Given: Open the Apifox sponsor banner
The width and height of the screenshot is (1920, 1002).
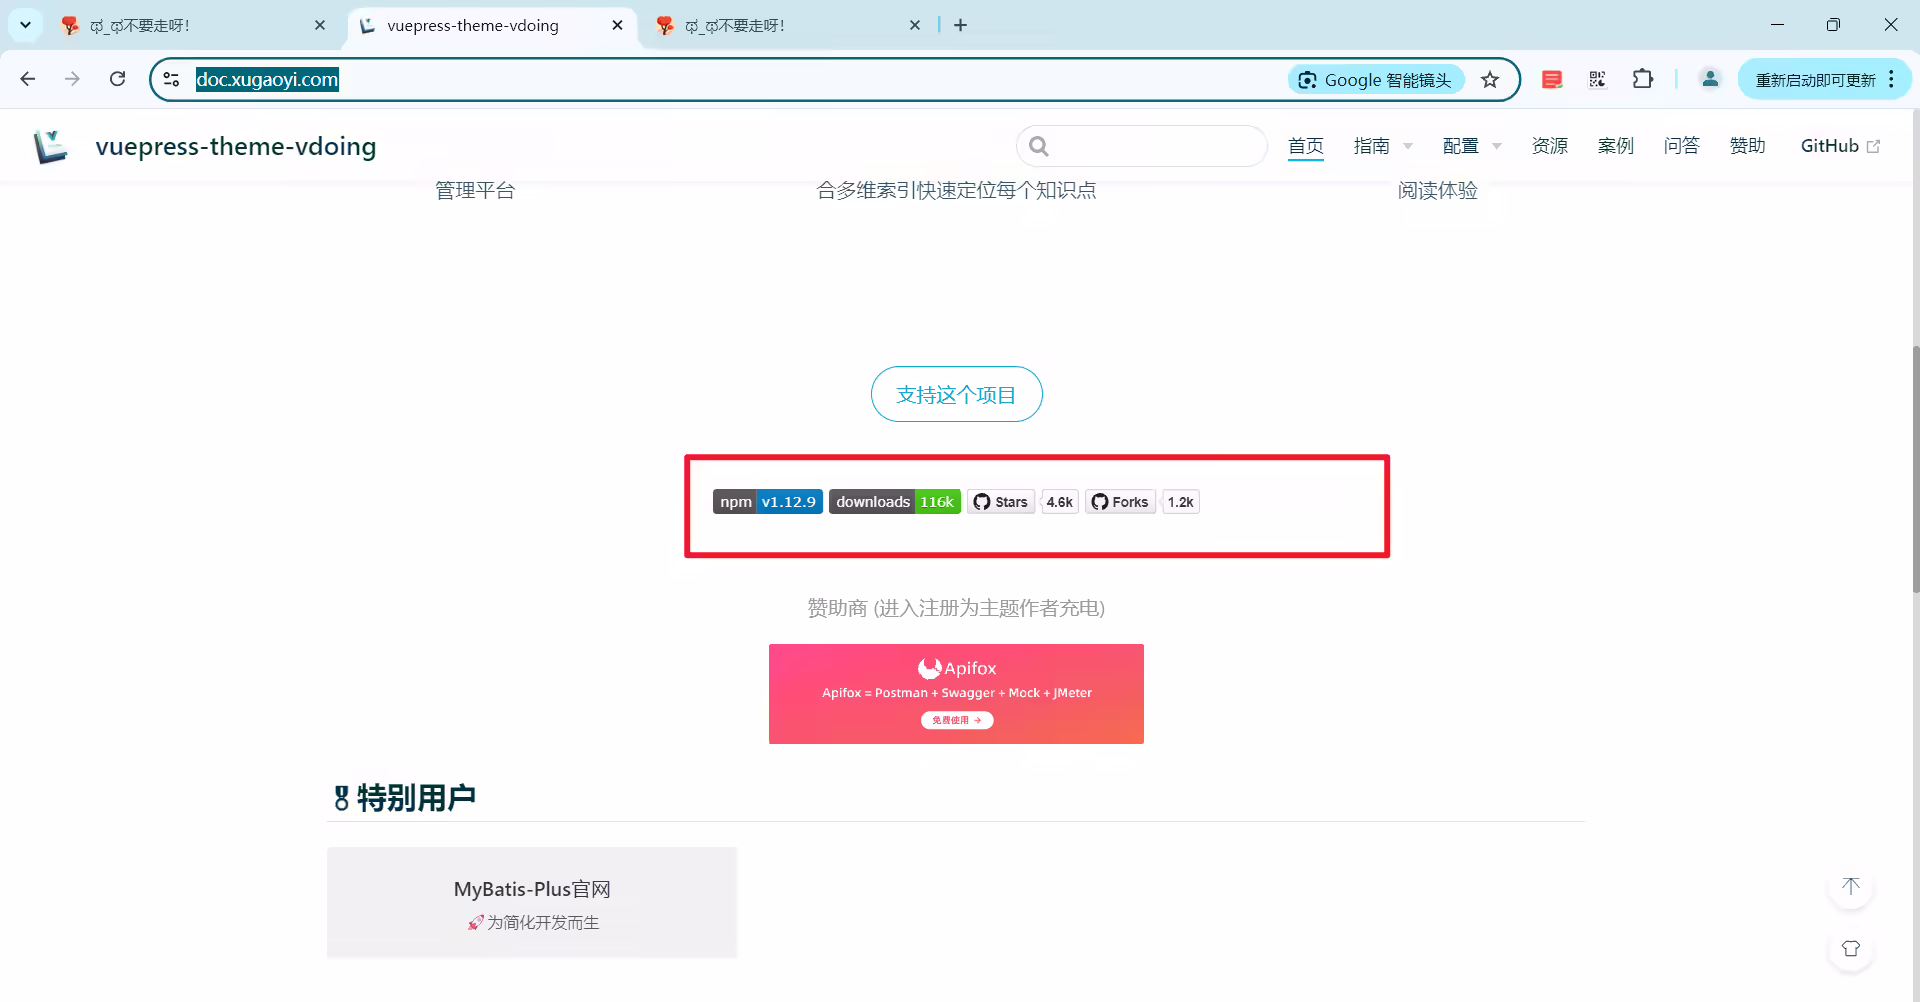Looking at the screenshot, I should 956,694.
